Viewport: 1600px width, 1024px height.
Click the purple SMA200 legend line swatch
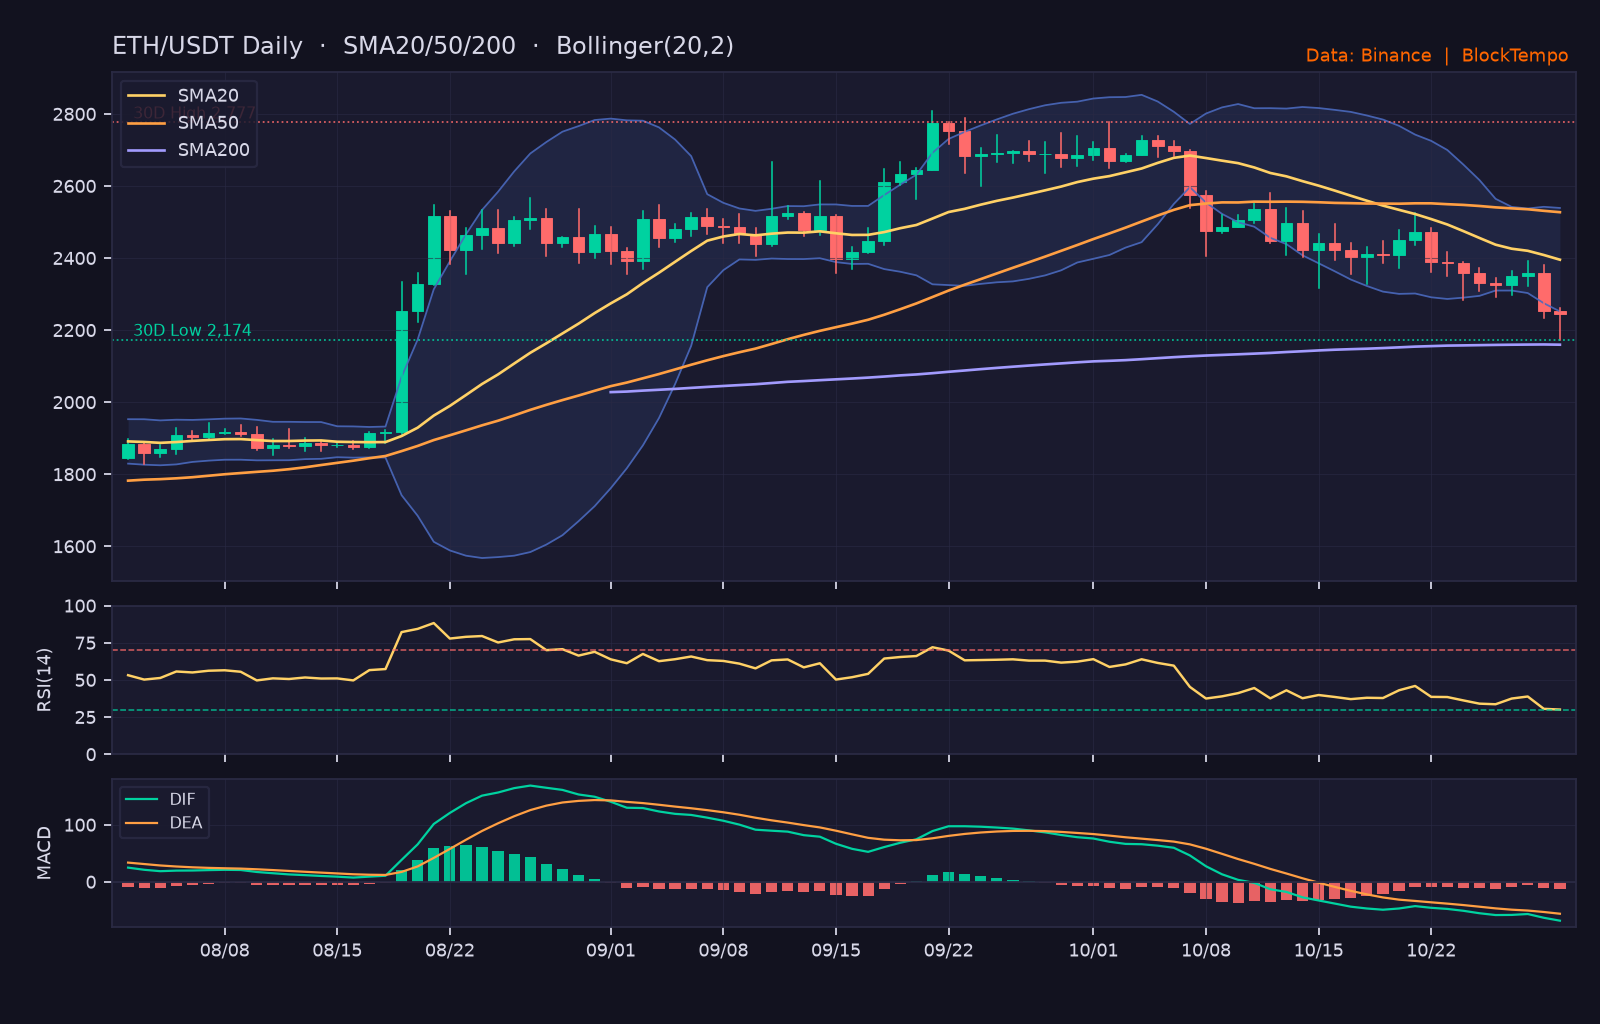(147, 150)
